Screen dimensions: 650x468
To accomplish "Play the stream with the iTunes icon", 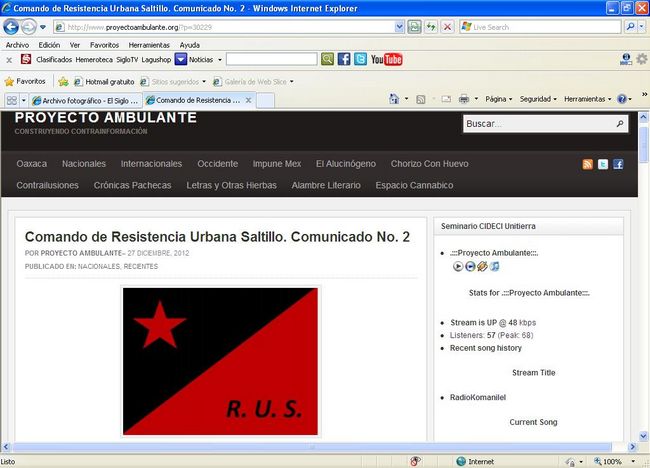I will (495, 266).
